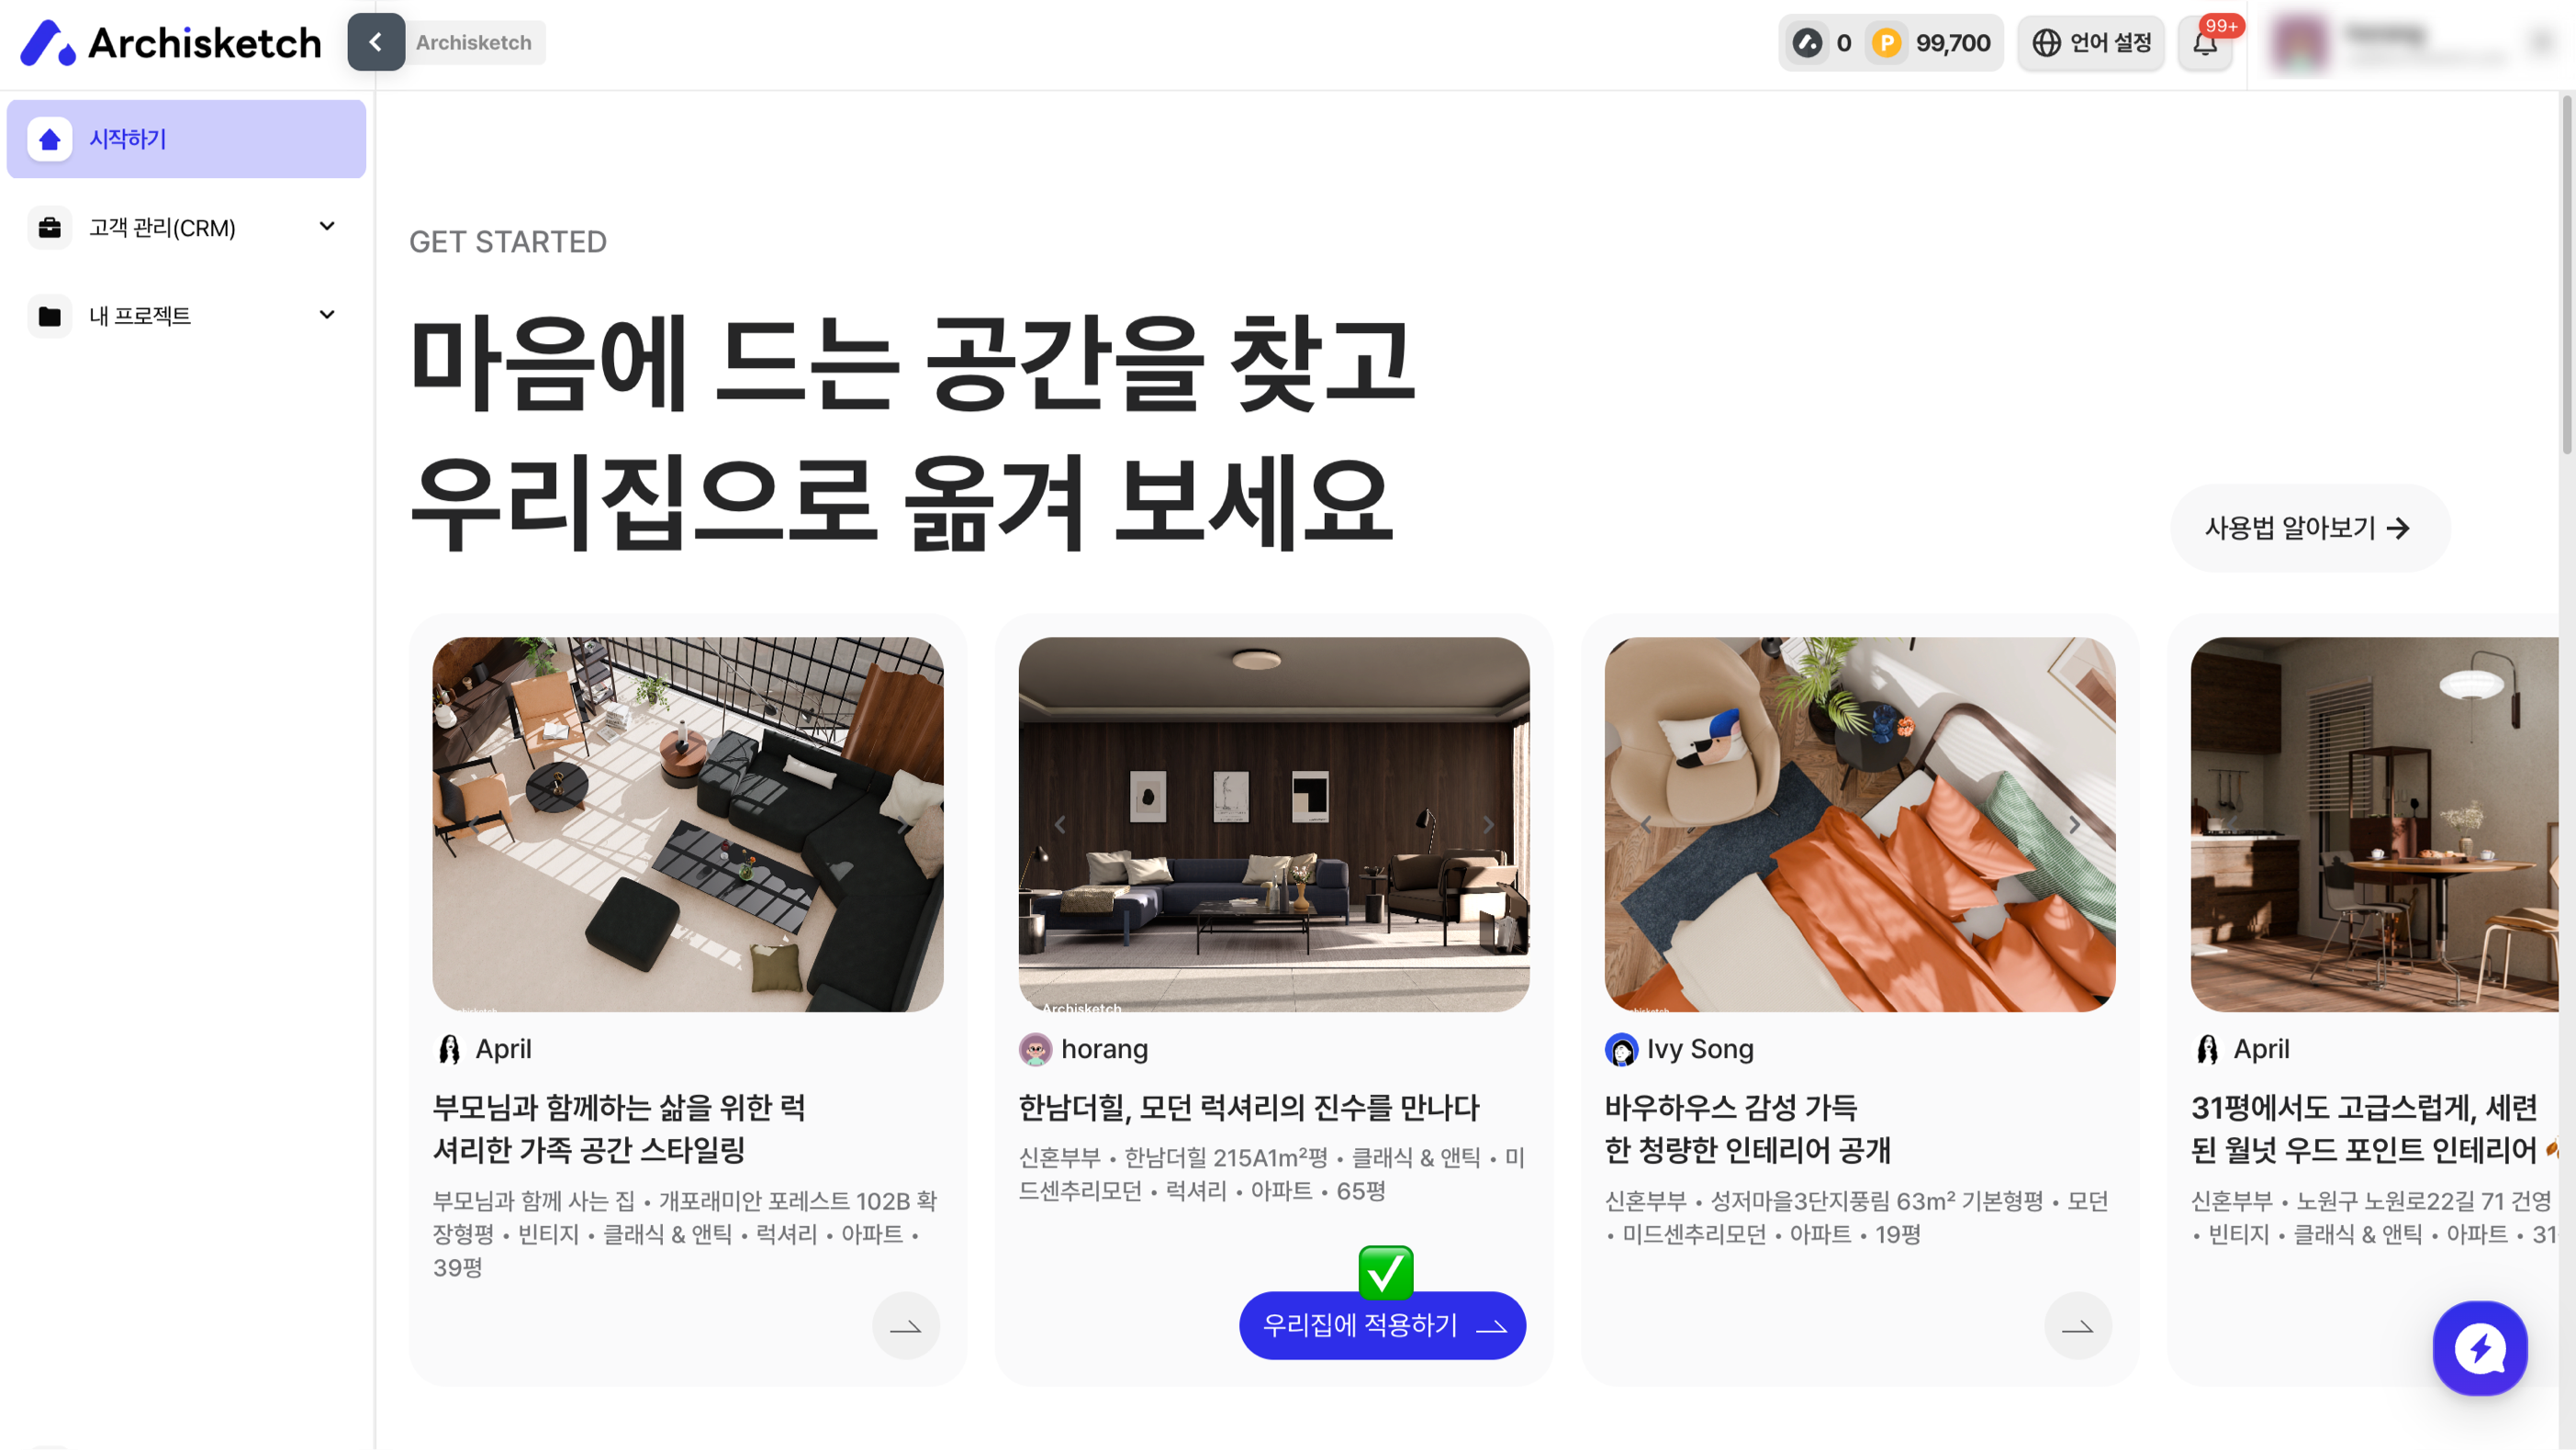The height and width of the screenshot is (1450, 2576).
Task: Click horang's avatar icon
Action: [x=1035, y=1049]
